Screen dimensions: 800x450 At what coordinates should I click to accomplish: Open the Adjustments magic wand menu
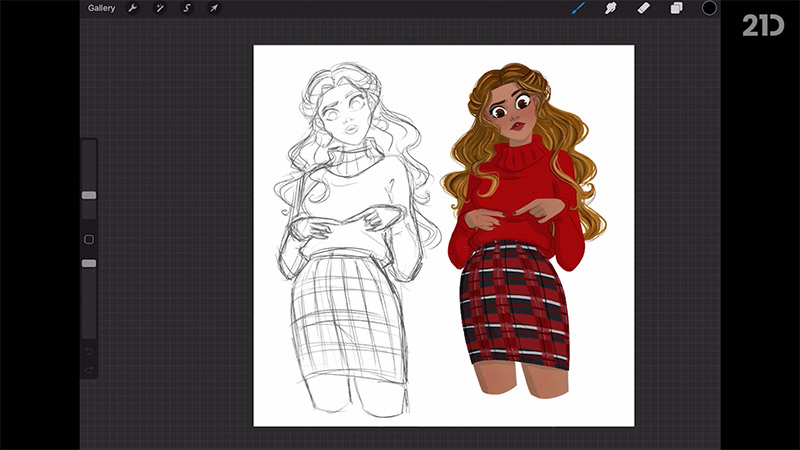point(159,8)
